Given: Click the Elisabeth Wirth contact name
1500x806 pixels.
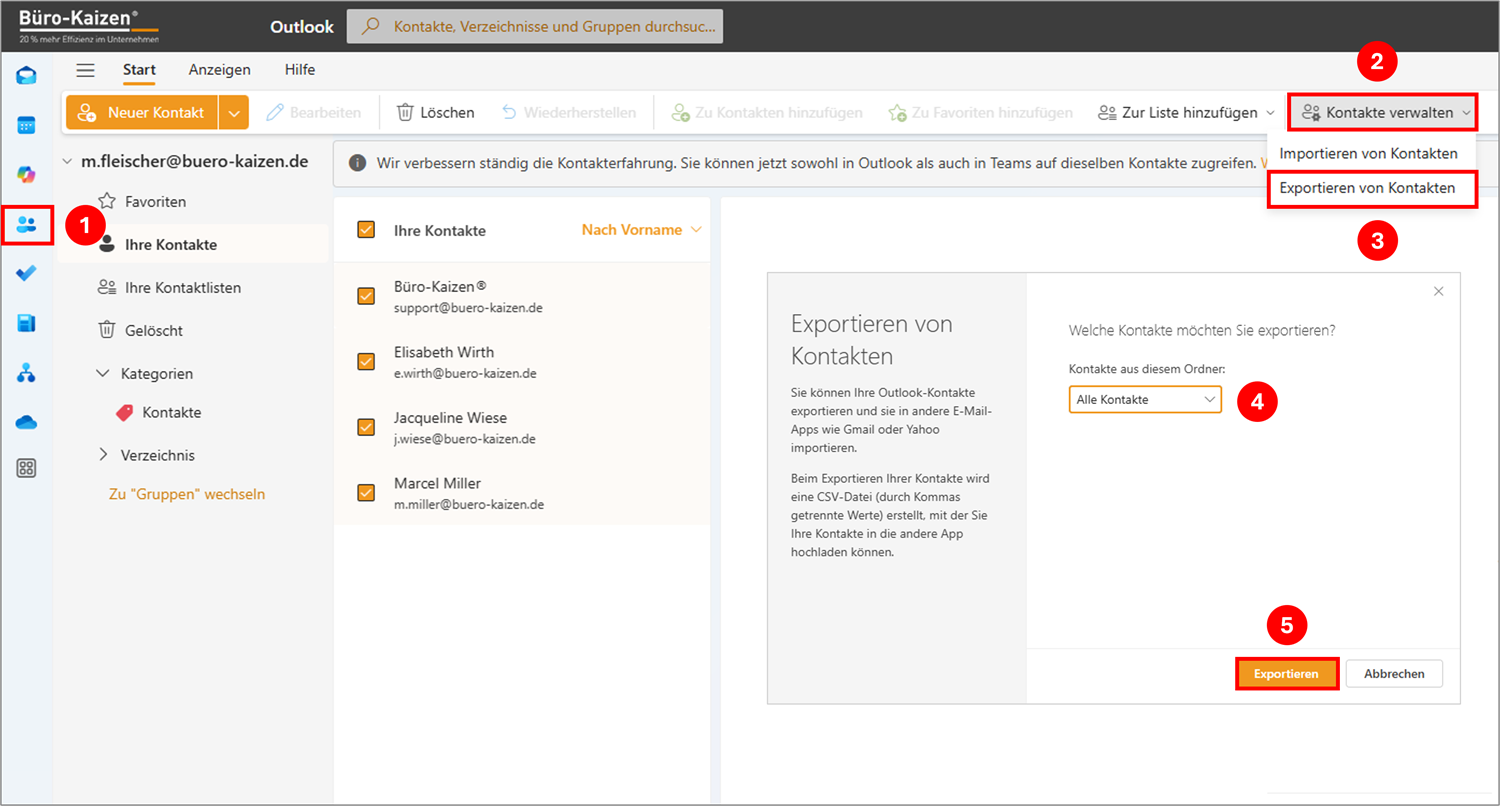Looking at the screenshot, I should pyautogui.click(x=444, y=352).
